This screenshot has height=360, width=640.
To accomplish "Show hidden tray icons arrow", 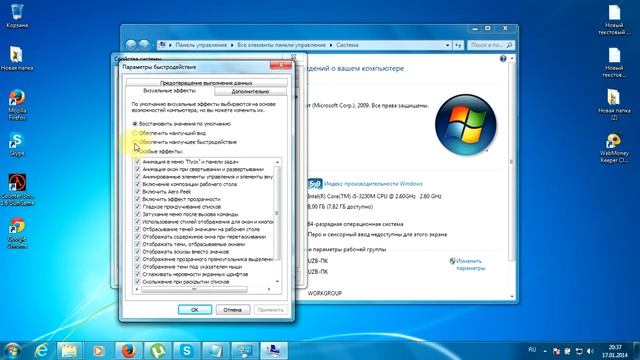I will pos(544,351).
